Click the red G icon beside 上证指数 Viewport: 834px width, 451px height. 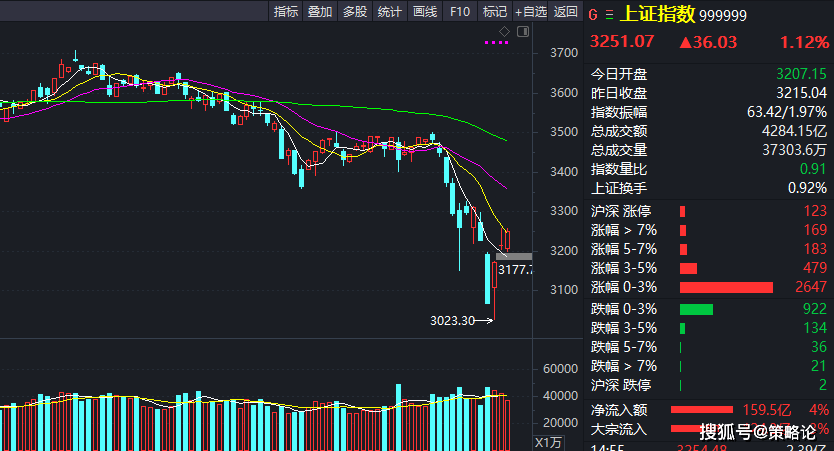593,14
